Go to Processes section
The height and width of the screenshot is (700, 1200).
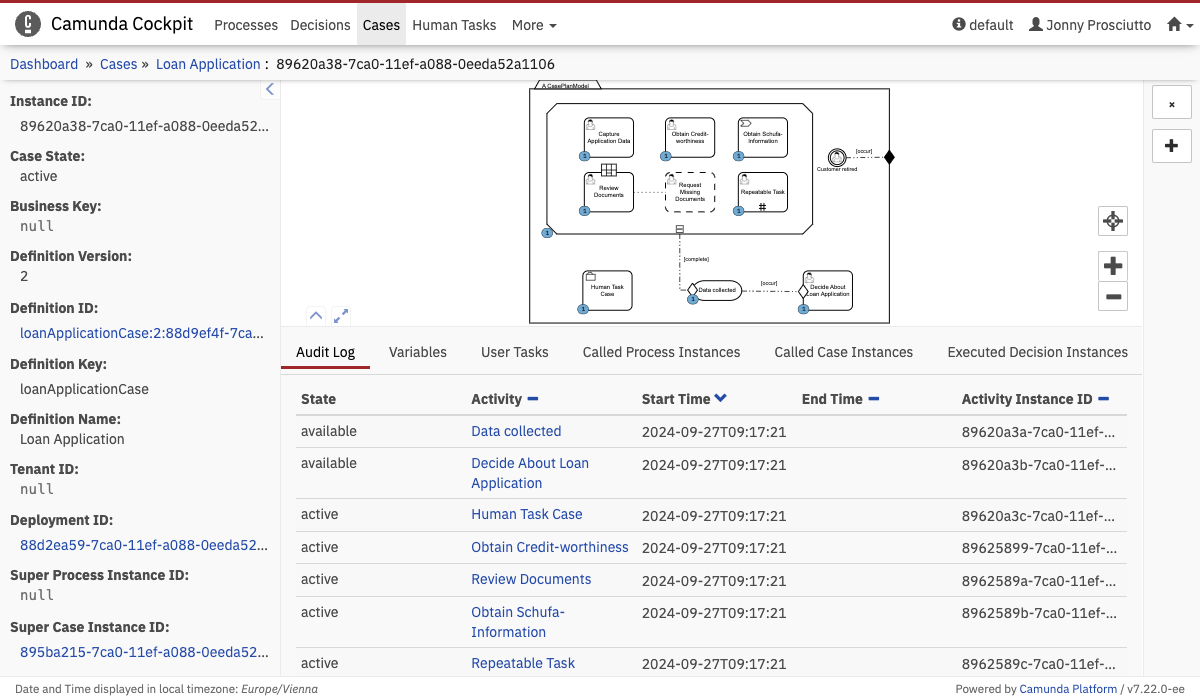coord(246,25)
